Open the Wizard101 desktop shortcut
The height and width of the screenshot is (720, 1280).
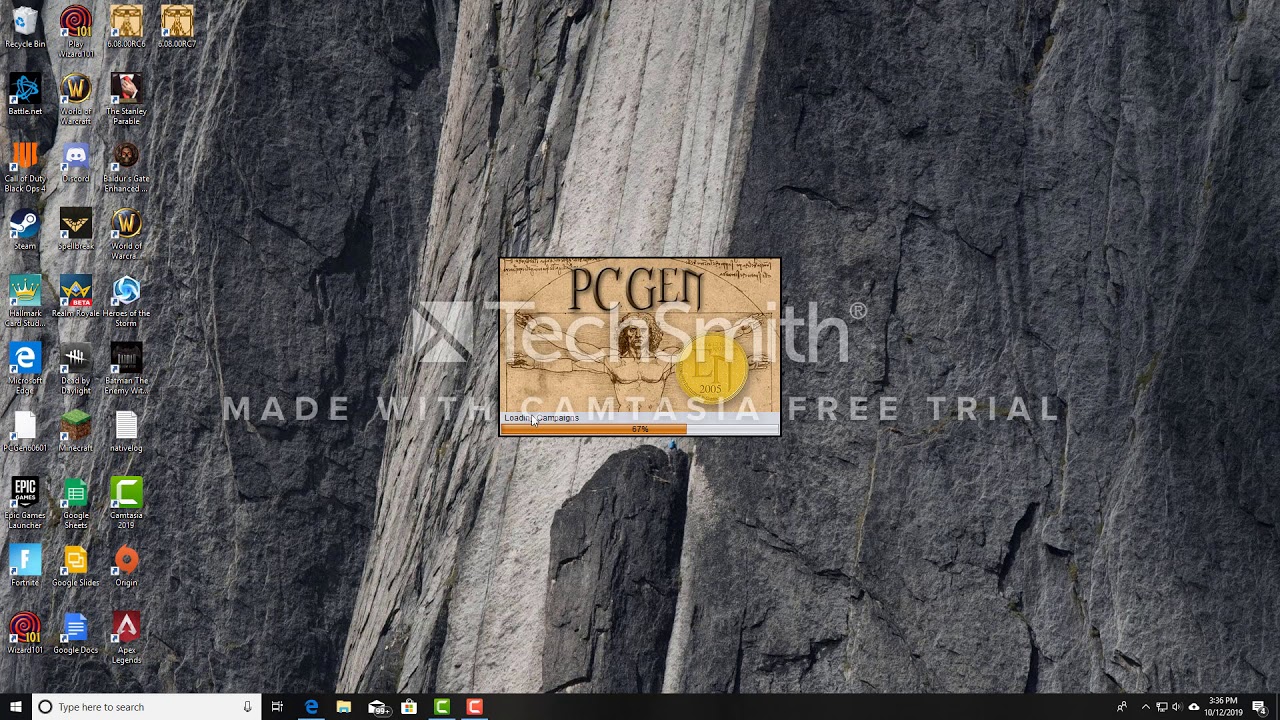click(25, 633)
